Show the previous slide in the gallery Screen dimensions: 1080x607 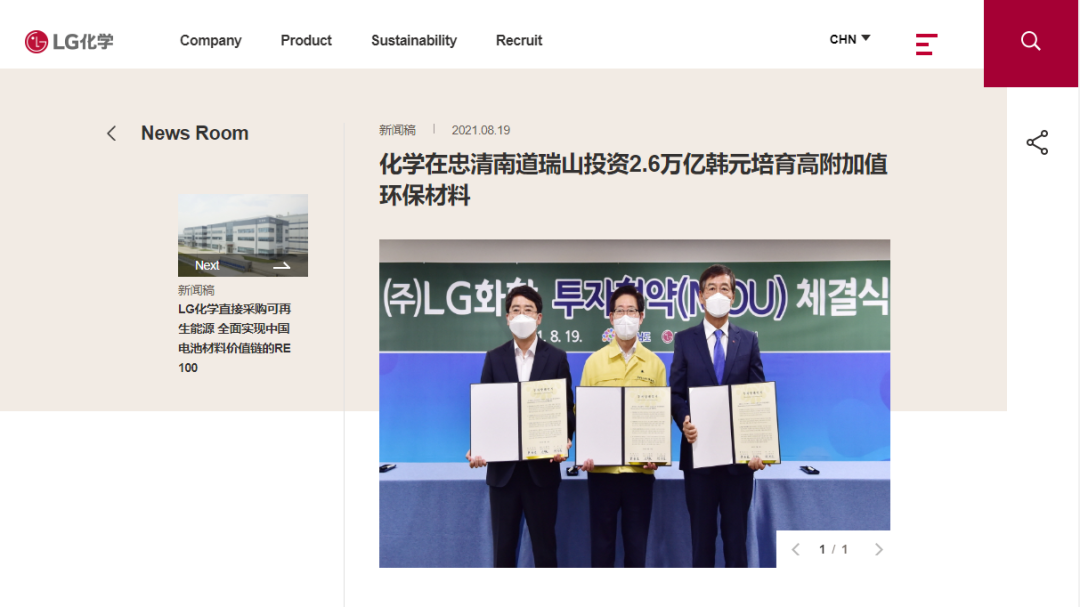(x=796, y=549)
